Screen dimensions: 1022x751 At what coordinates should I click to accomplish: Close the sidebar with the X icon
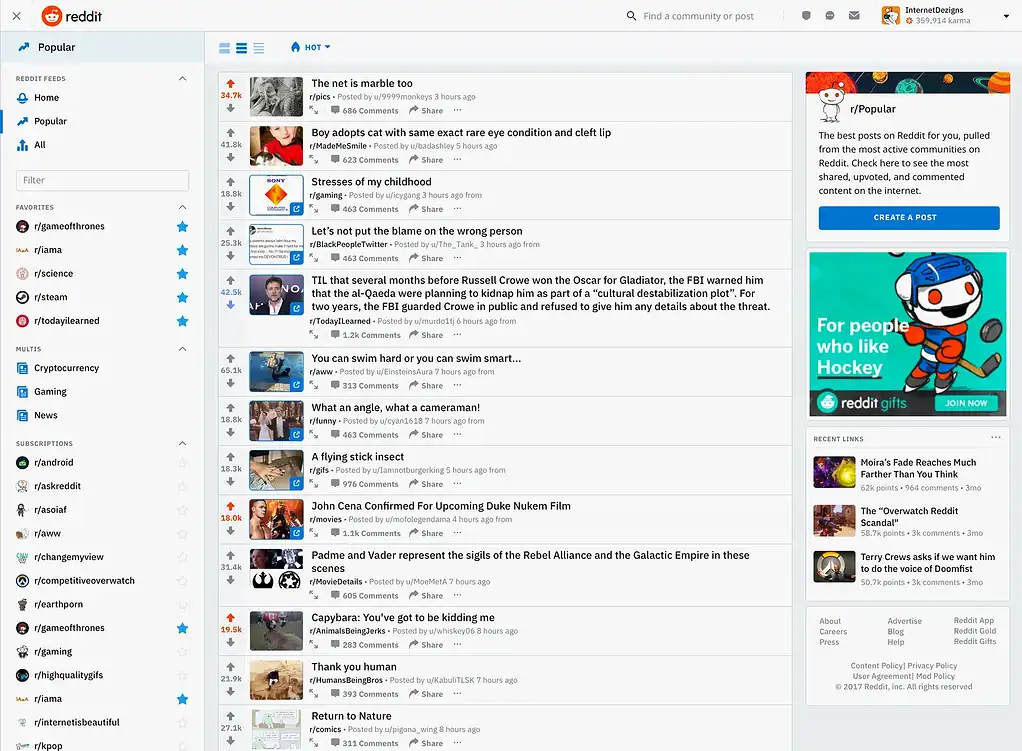tap(17, 16)
